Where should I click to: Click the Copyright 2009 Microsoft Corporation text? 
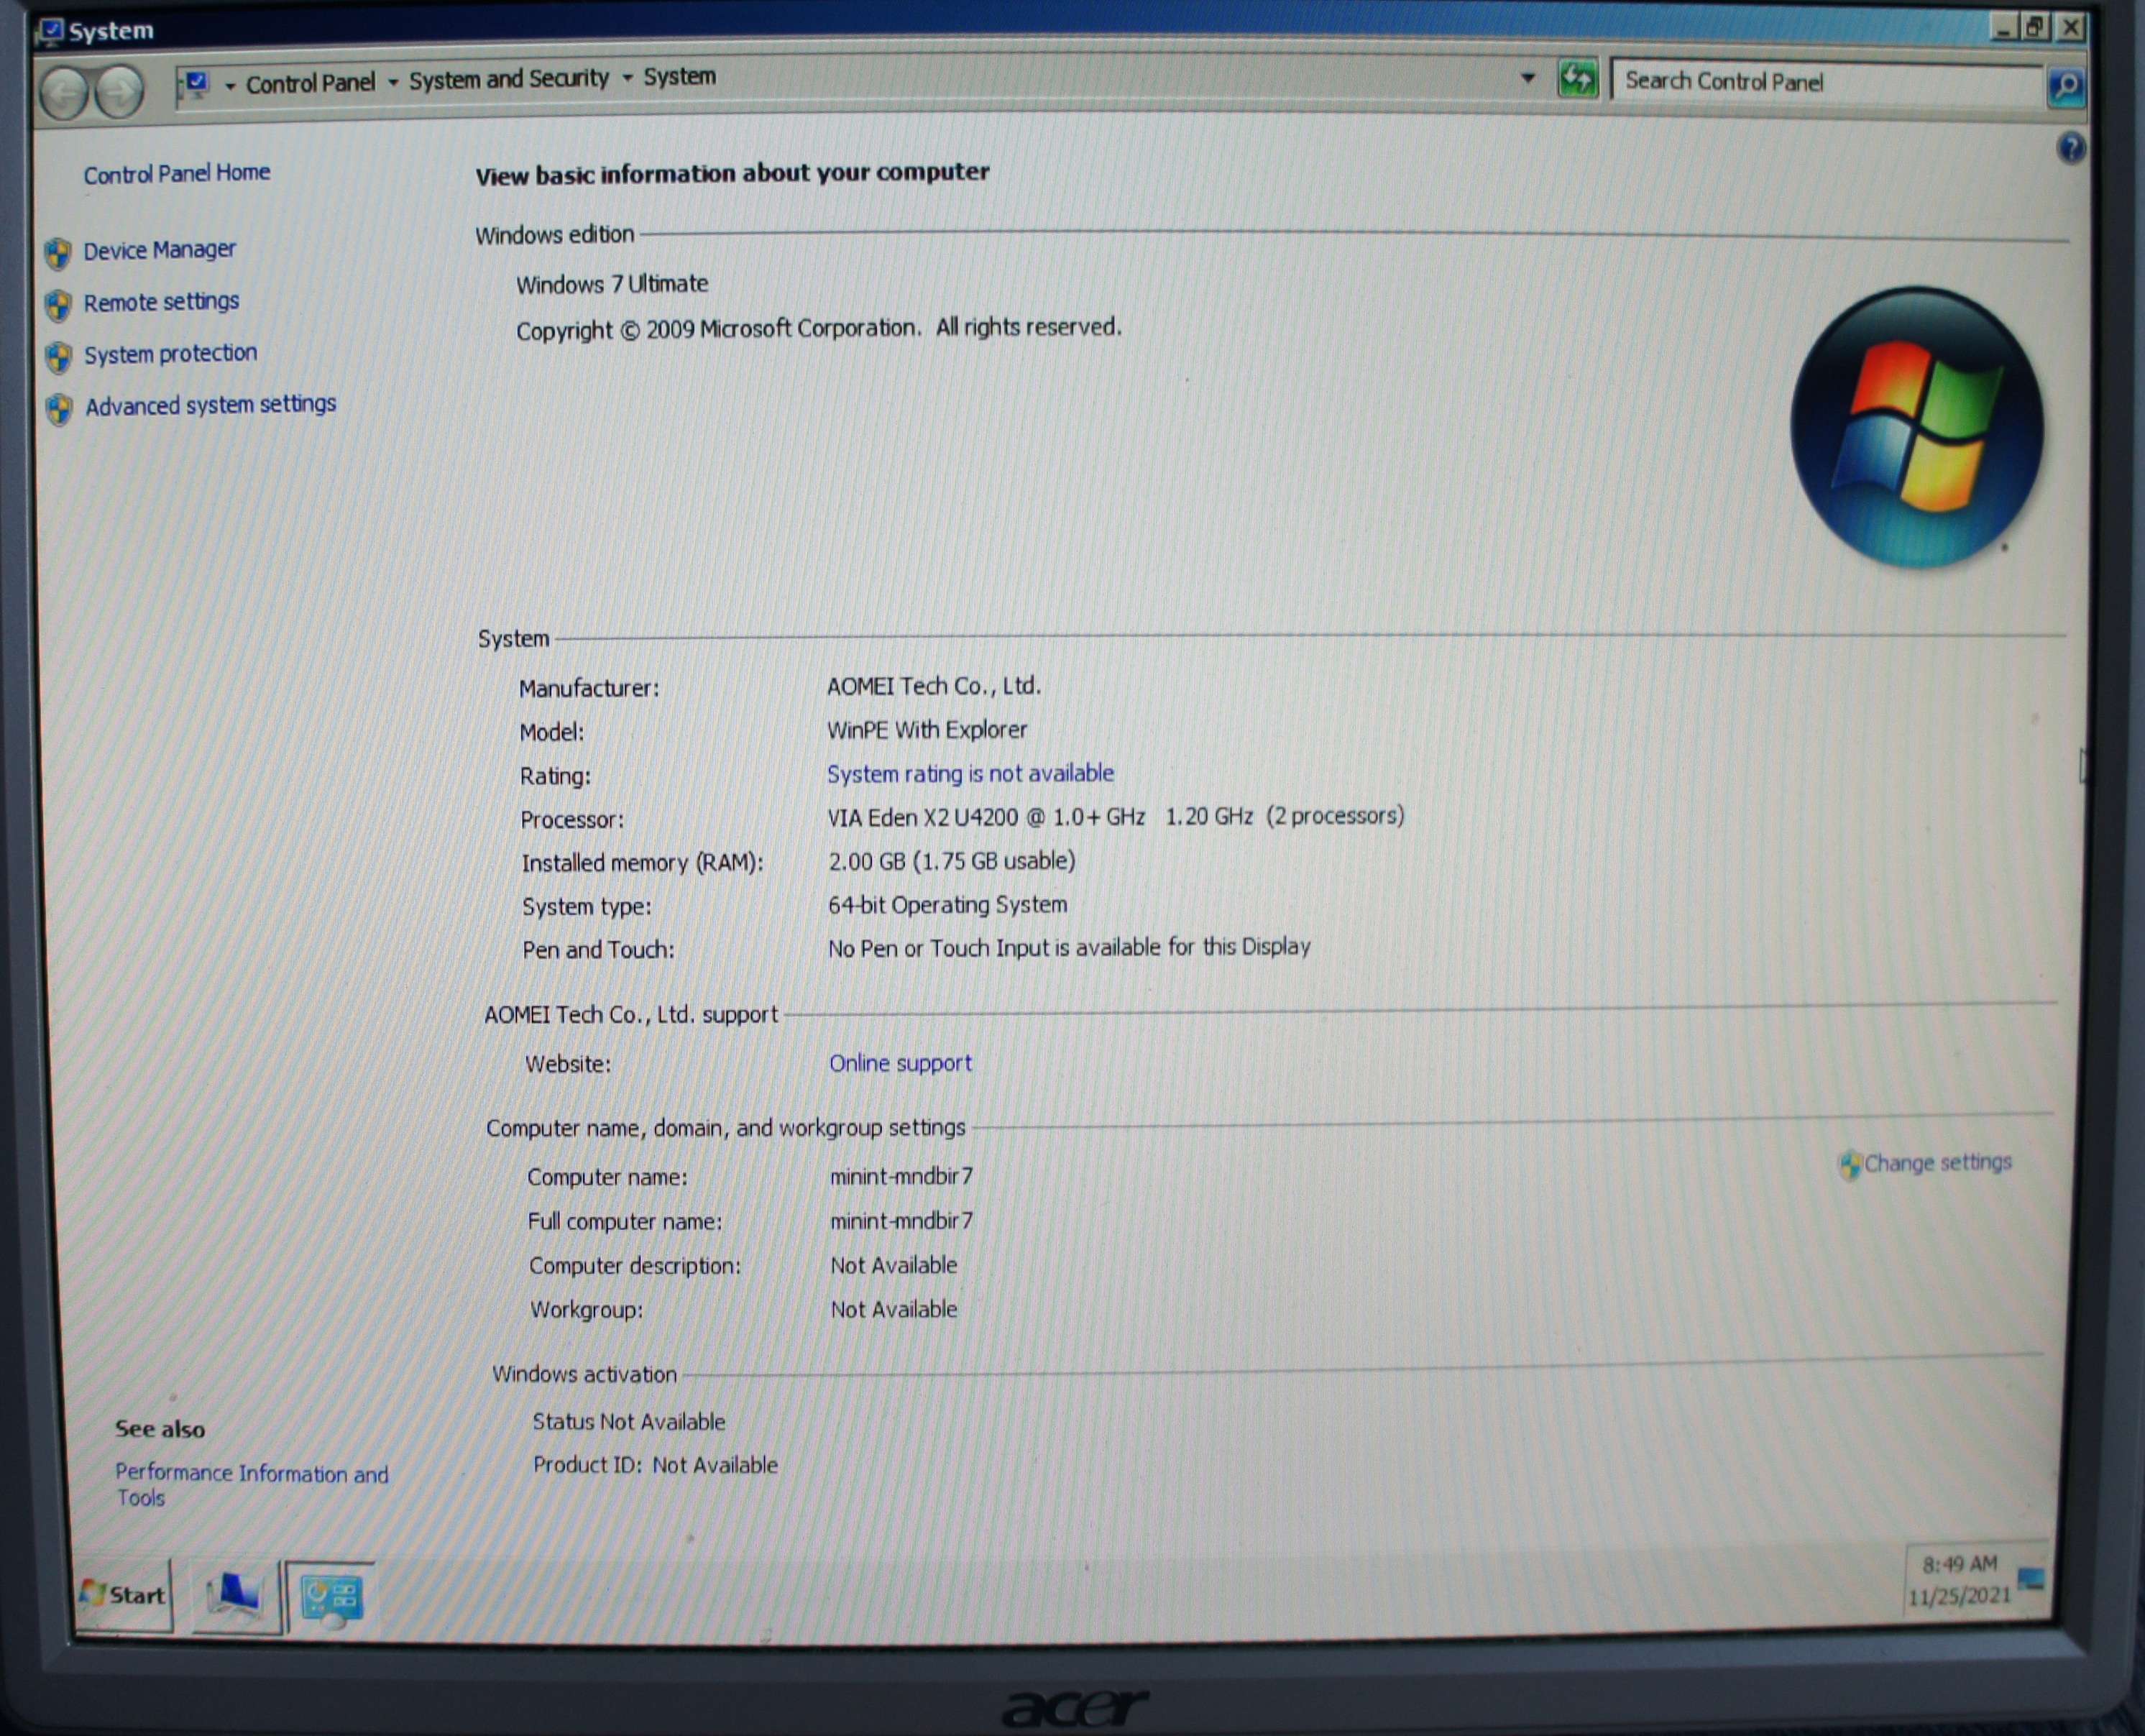818,329
